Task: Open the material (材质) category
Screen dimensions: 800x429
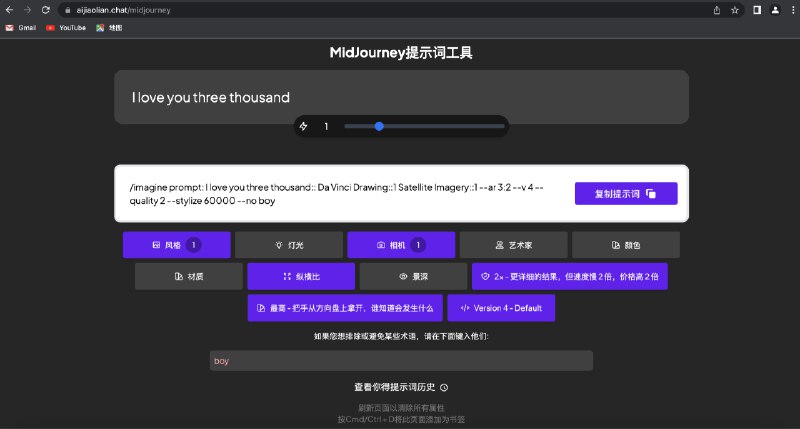Action: (x=189, y=276)
